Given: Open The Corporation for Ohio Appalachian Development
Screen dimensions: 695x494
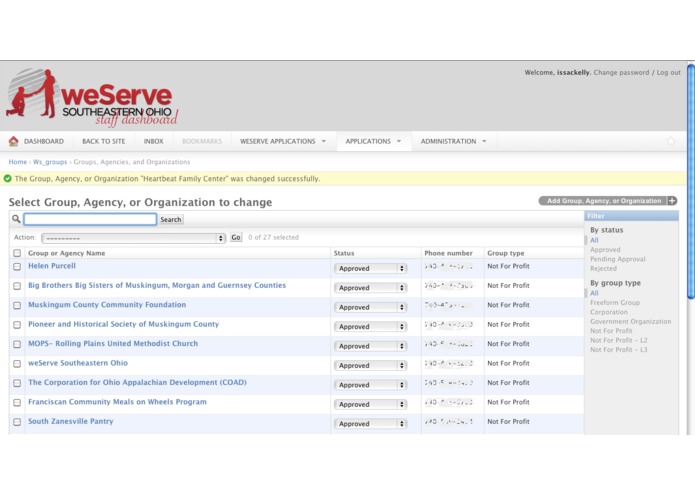Looking at the screenshot, I should click(x=137, y=382).
